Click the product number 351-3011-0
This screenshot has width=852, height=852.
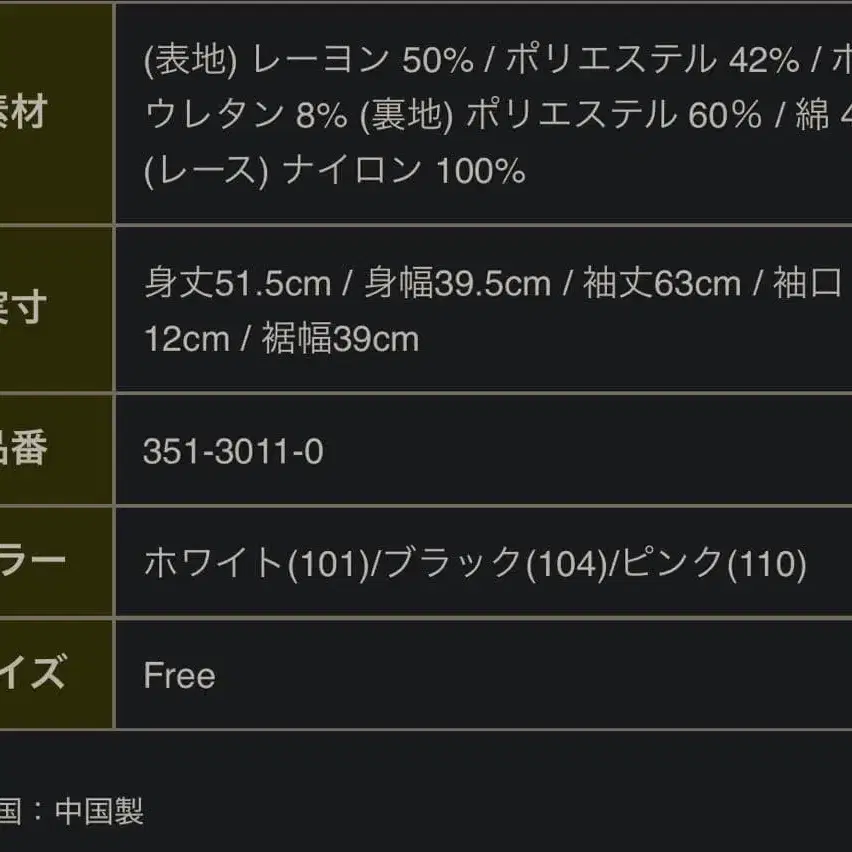tap(233, 453)
